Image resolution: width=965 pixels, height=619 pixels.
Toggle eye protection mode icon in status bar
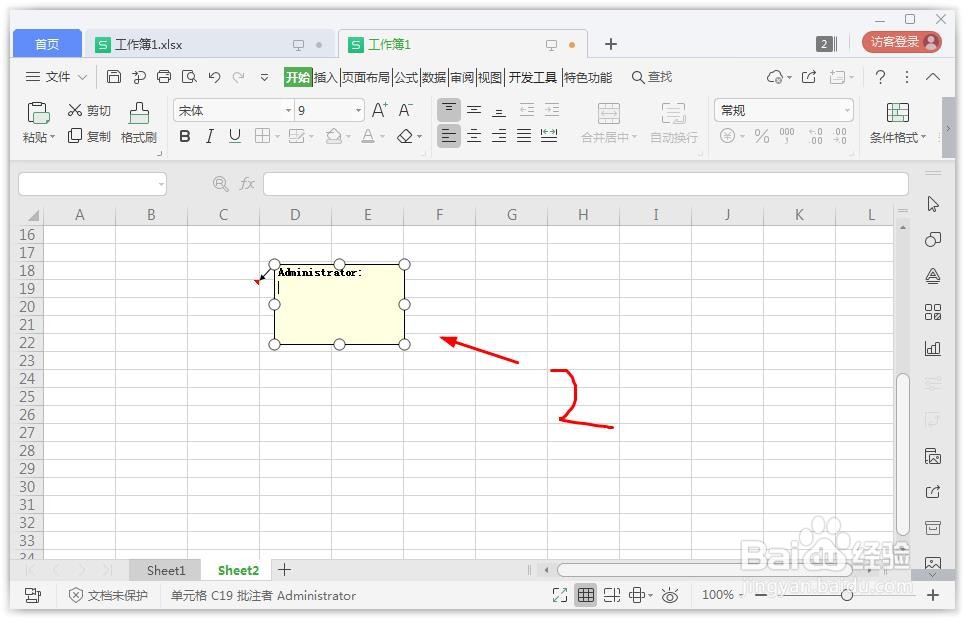670,595
